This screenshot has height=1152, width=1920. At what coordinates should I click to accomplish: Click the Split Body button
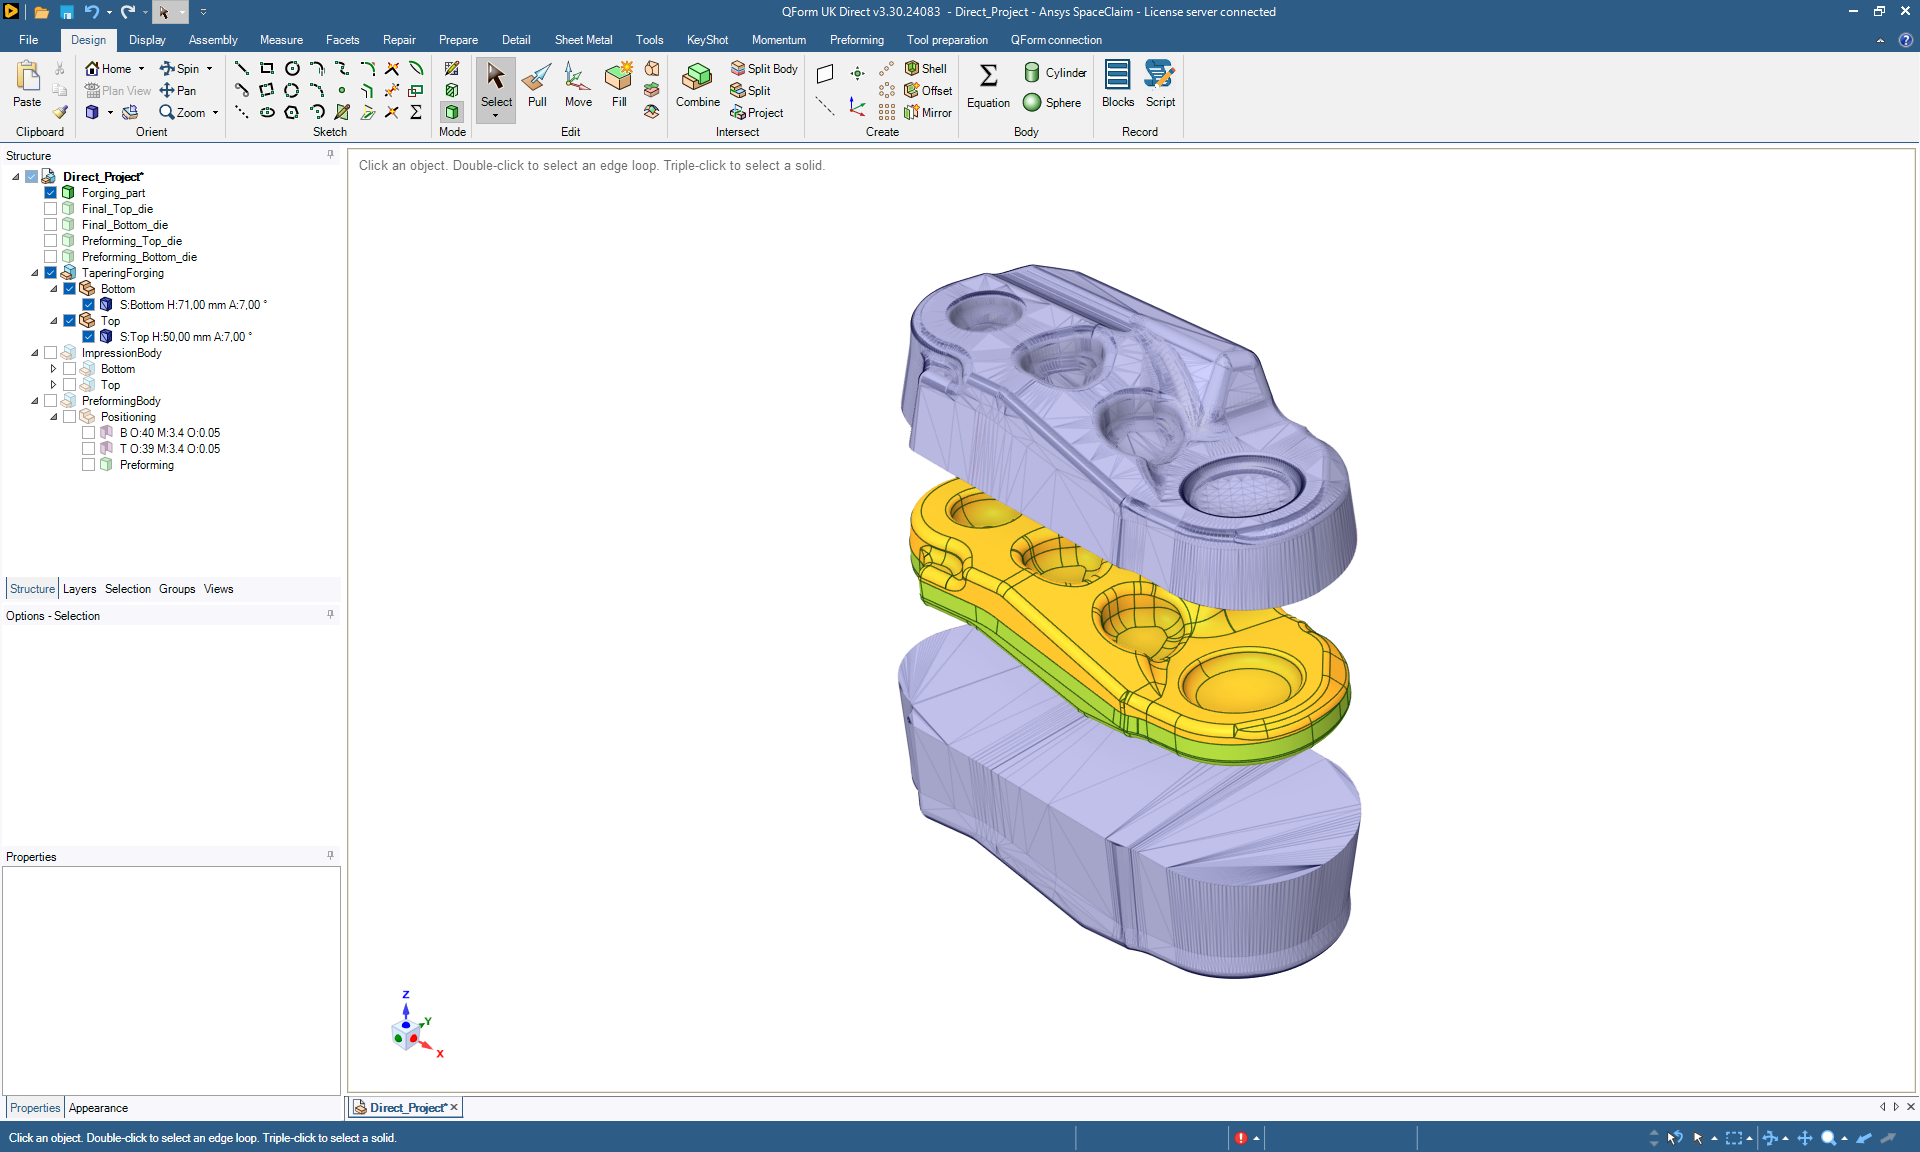764,69
